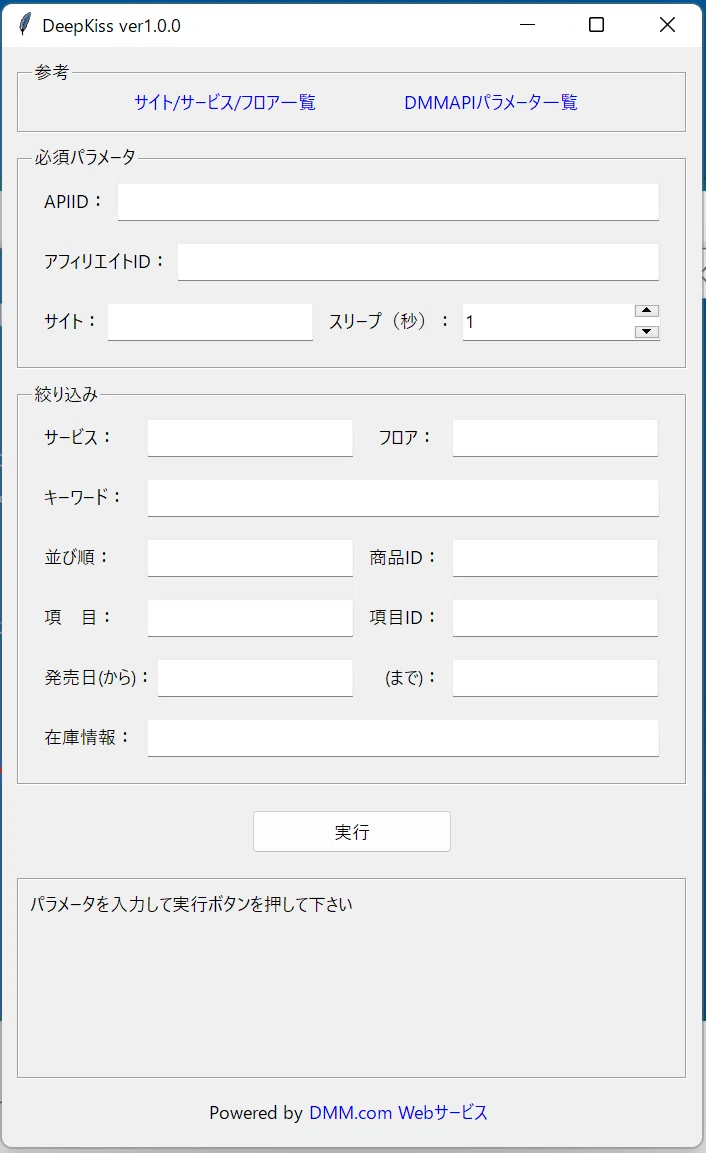Open サイト/サービス/フロア一覧 link
The height and width of the screenshot is (1153, 706).
point(225,102)
